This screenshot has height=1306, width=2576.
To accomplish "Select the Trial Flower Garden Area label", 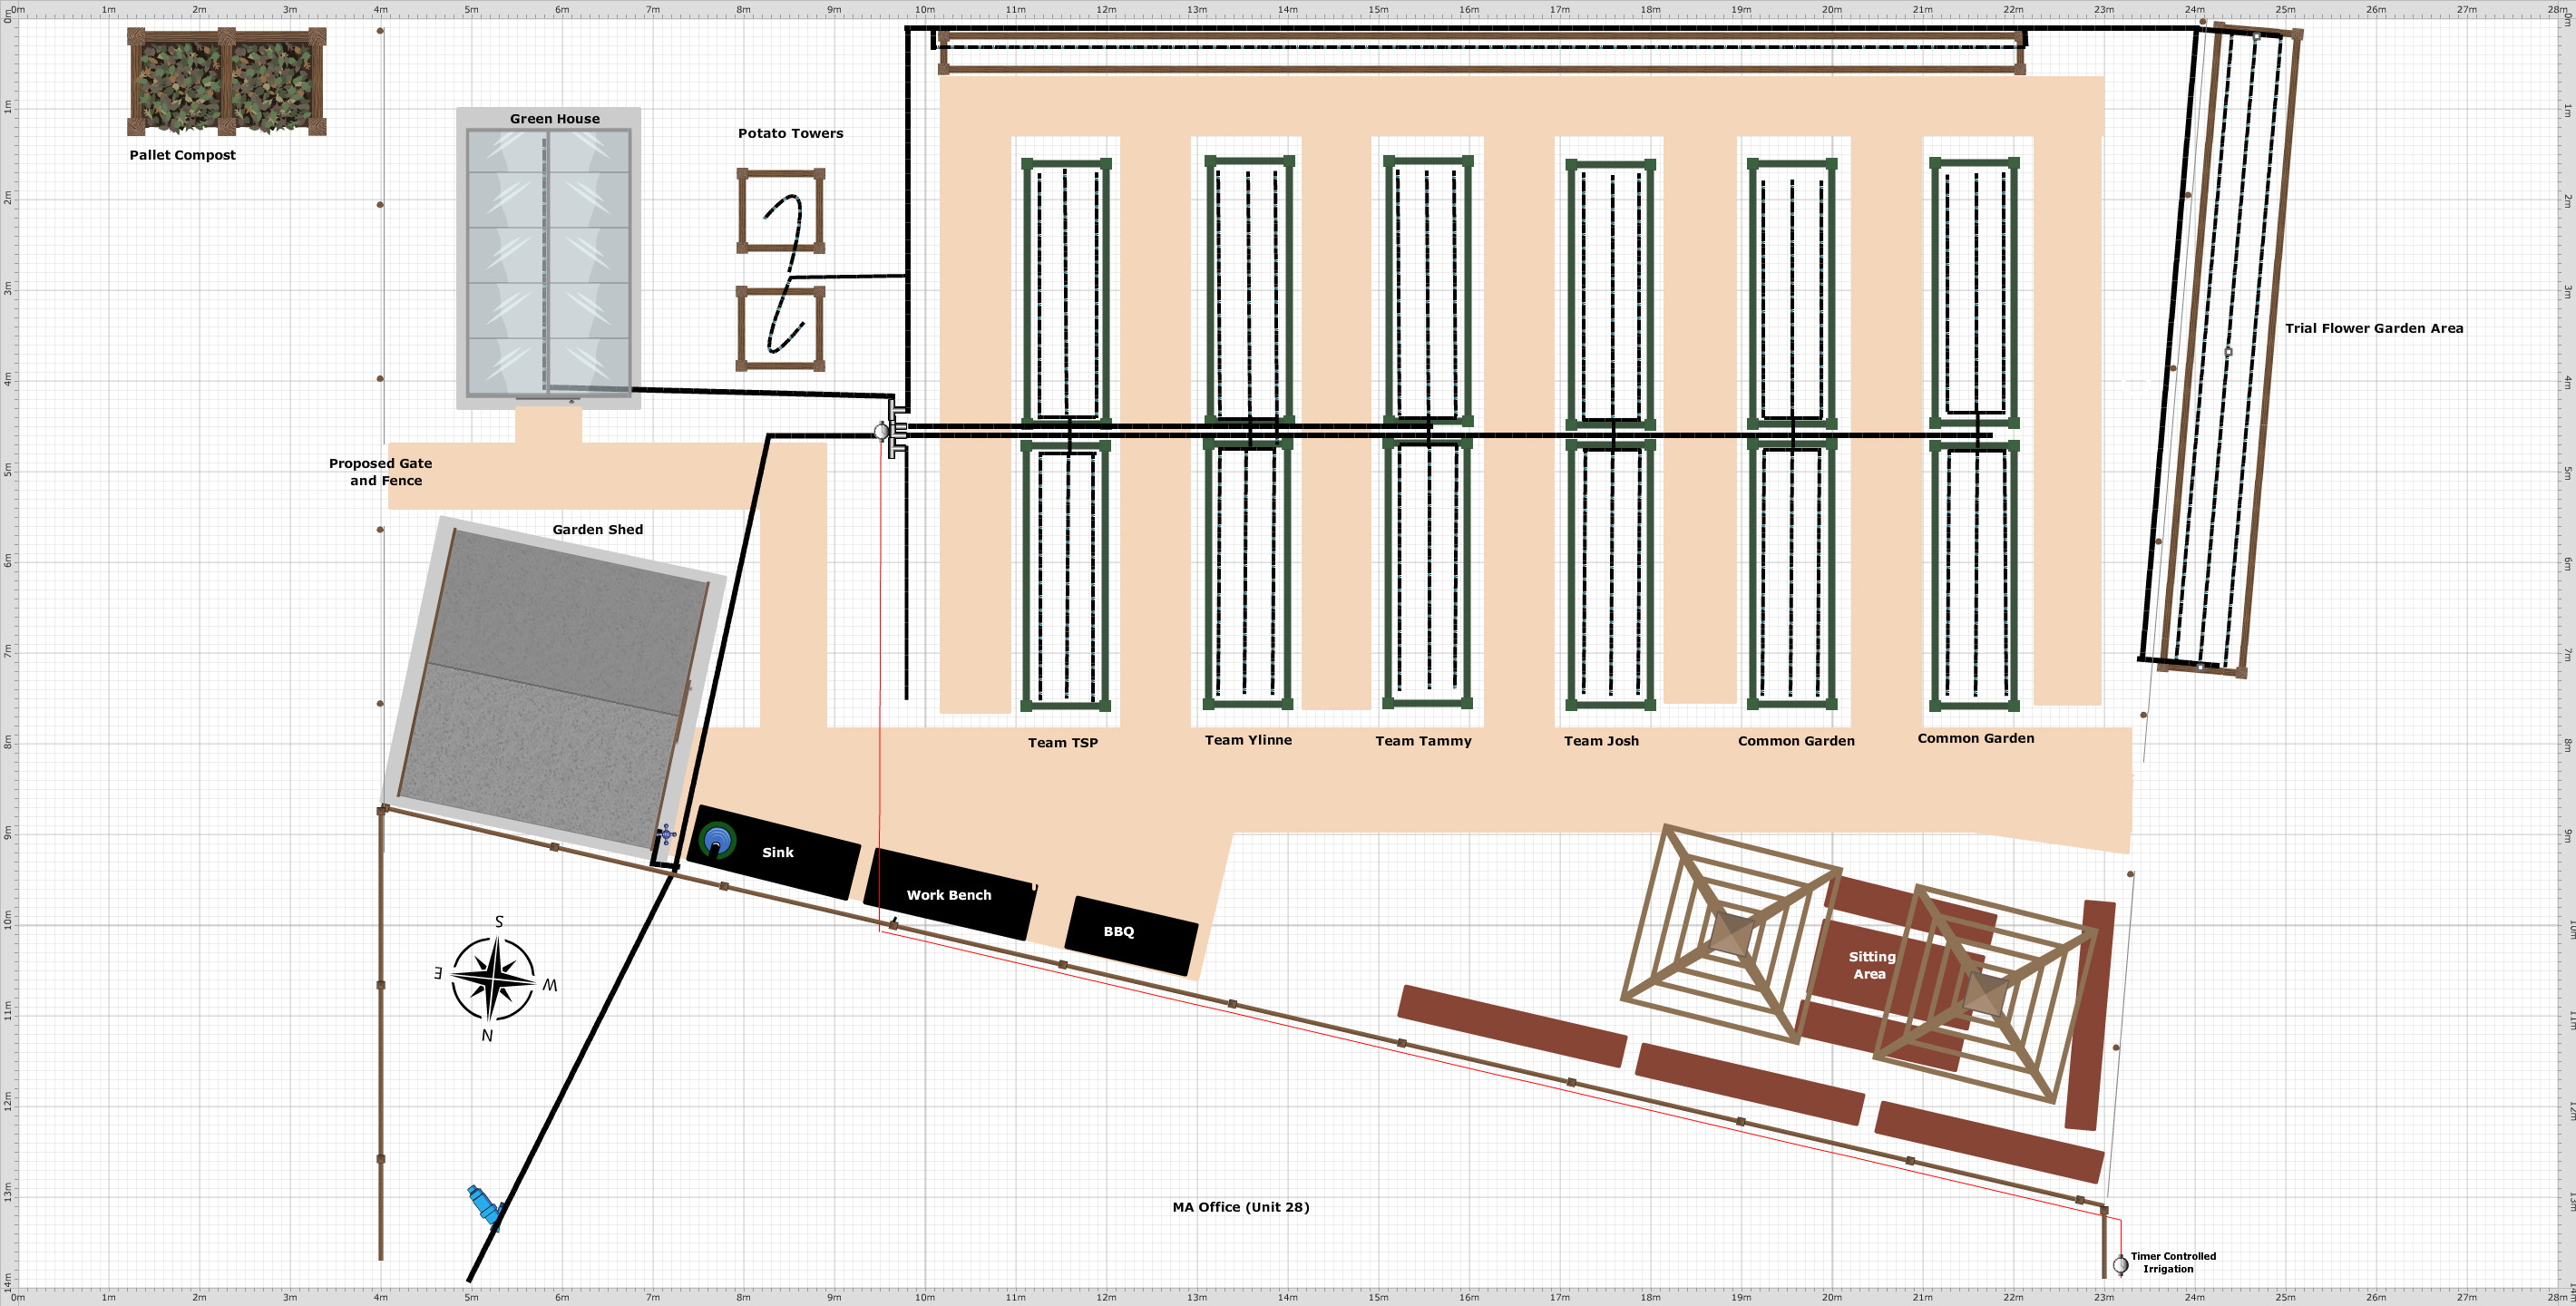I will click(x=2373, y=328).
